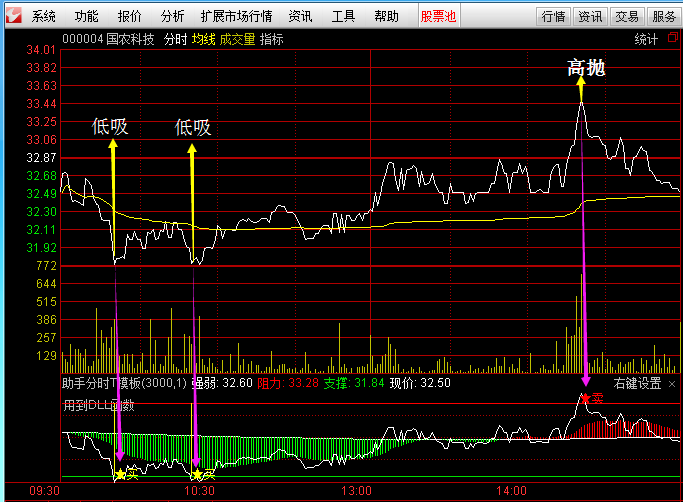Click the 14:00 time axis marker
683x502 pixels.
click(511, 492)
